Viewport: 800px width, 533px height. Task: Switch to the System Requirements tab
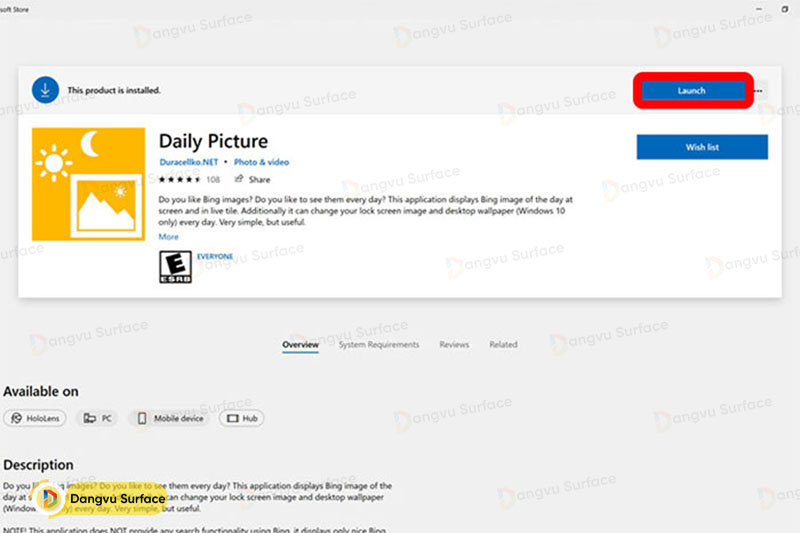(x=379, y=345)
